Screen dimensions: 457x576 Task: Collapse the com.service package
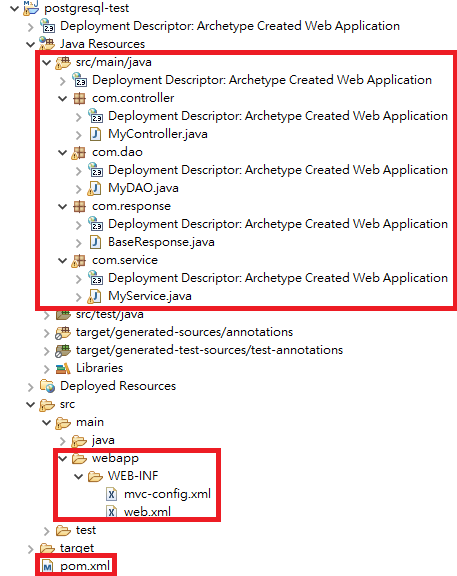[x=63, y=260]
